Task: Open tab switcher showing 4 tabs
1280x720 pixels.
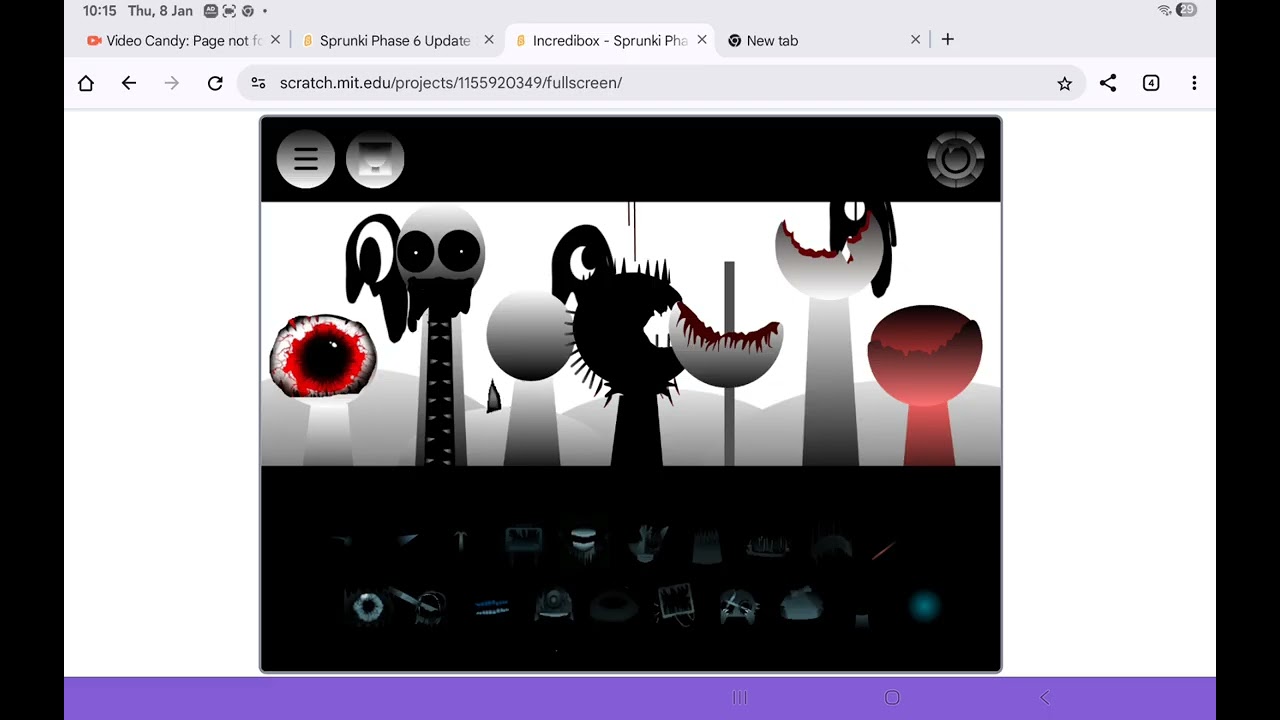Action: (1151, 83)
